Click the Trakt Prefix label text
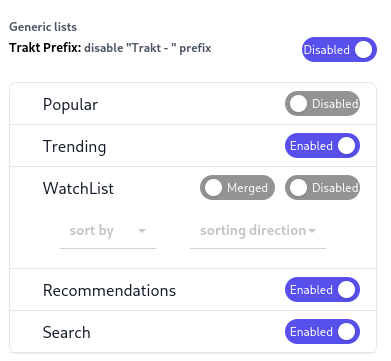 coord(45,48)
